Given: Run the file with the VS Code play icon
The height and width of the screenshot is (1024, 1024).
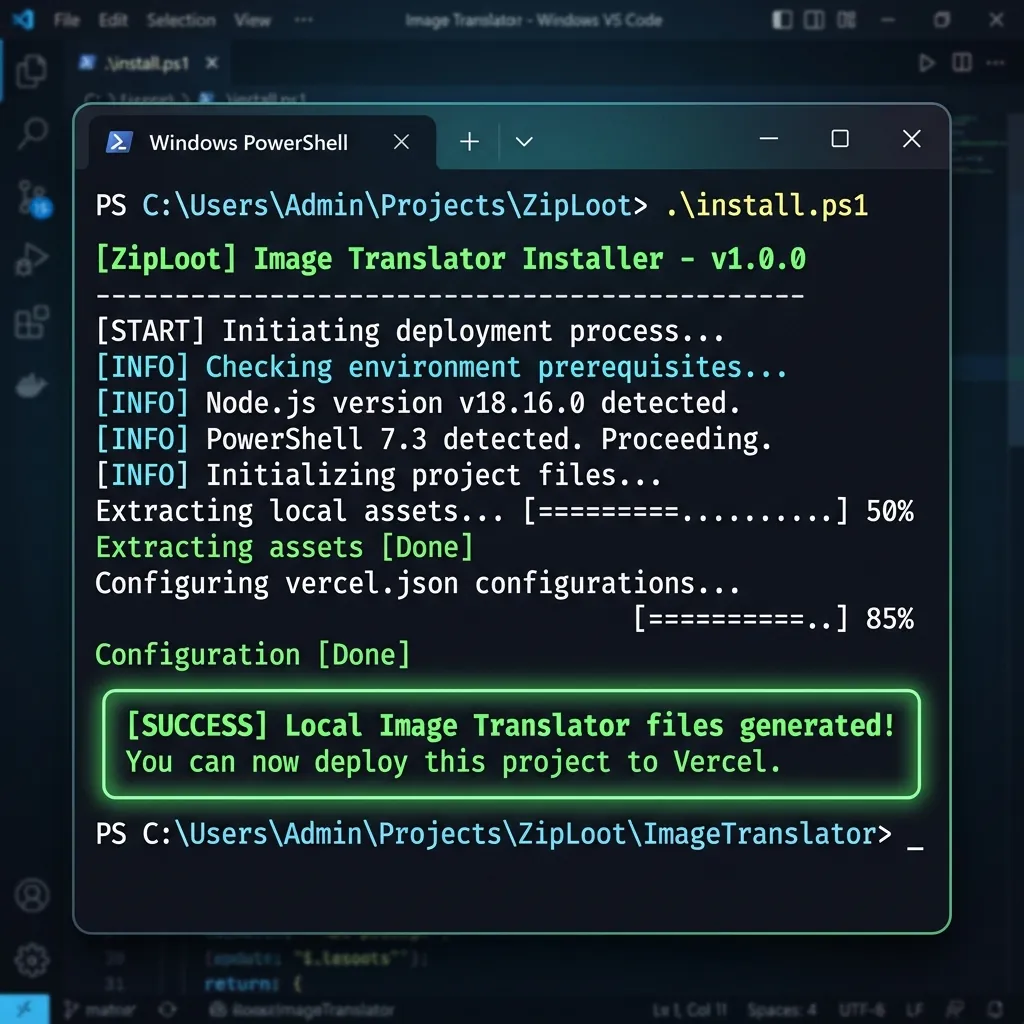Looking at the screenshot, I should tap(925, 63).
